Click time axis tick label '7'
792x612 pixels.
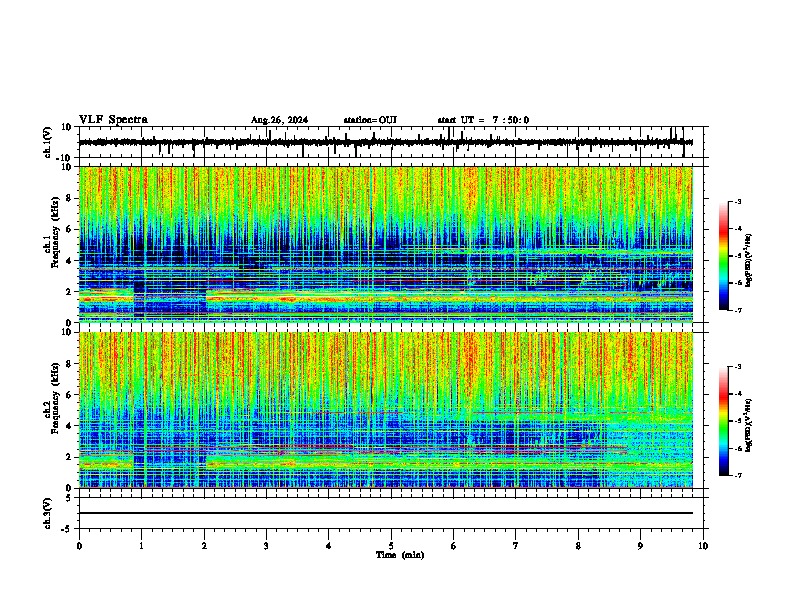516,546
